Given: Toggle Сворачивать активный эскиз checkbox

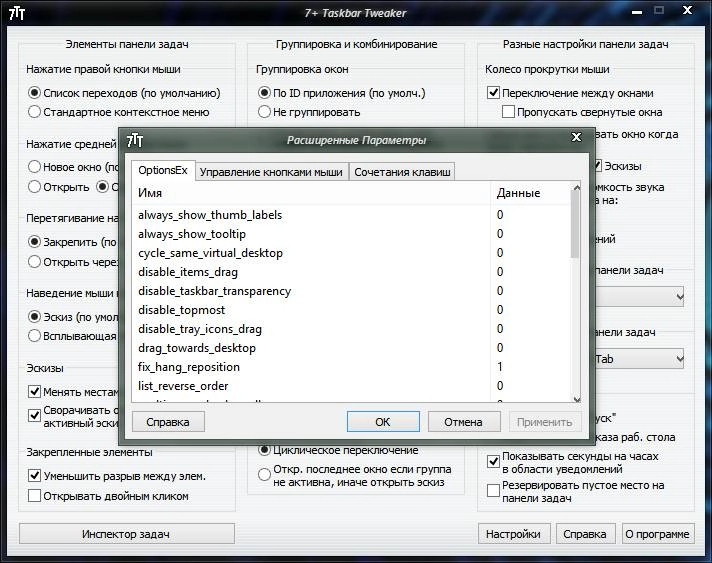Looking at the screenshot, I should pos(35,415).
